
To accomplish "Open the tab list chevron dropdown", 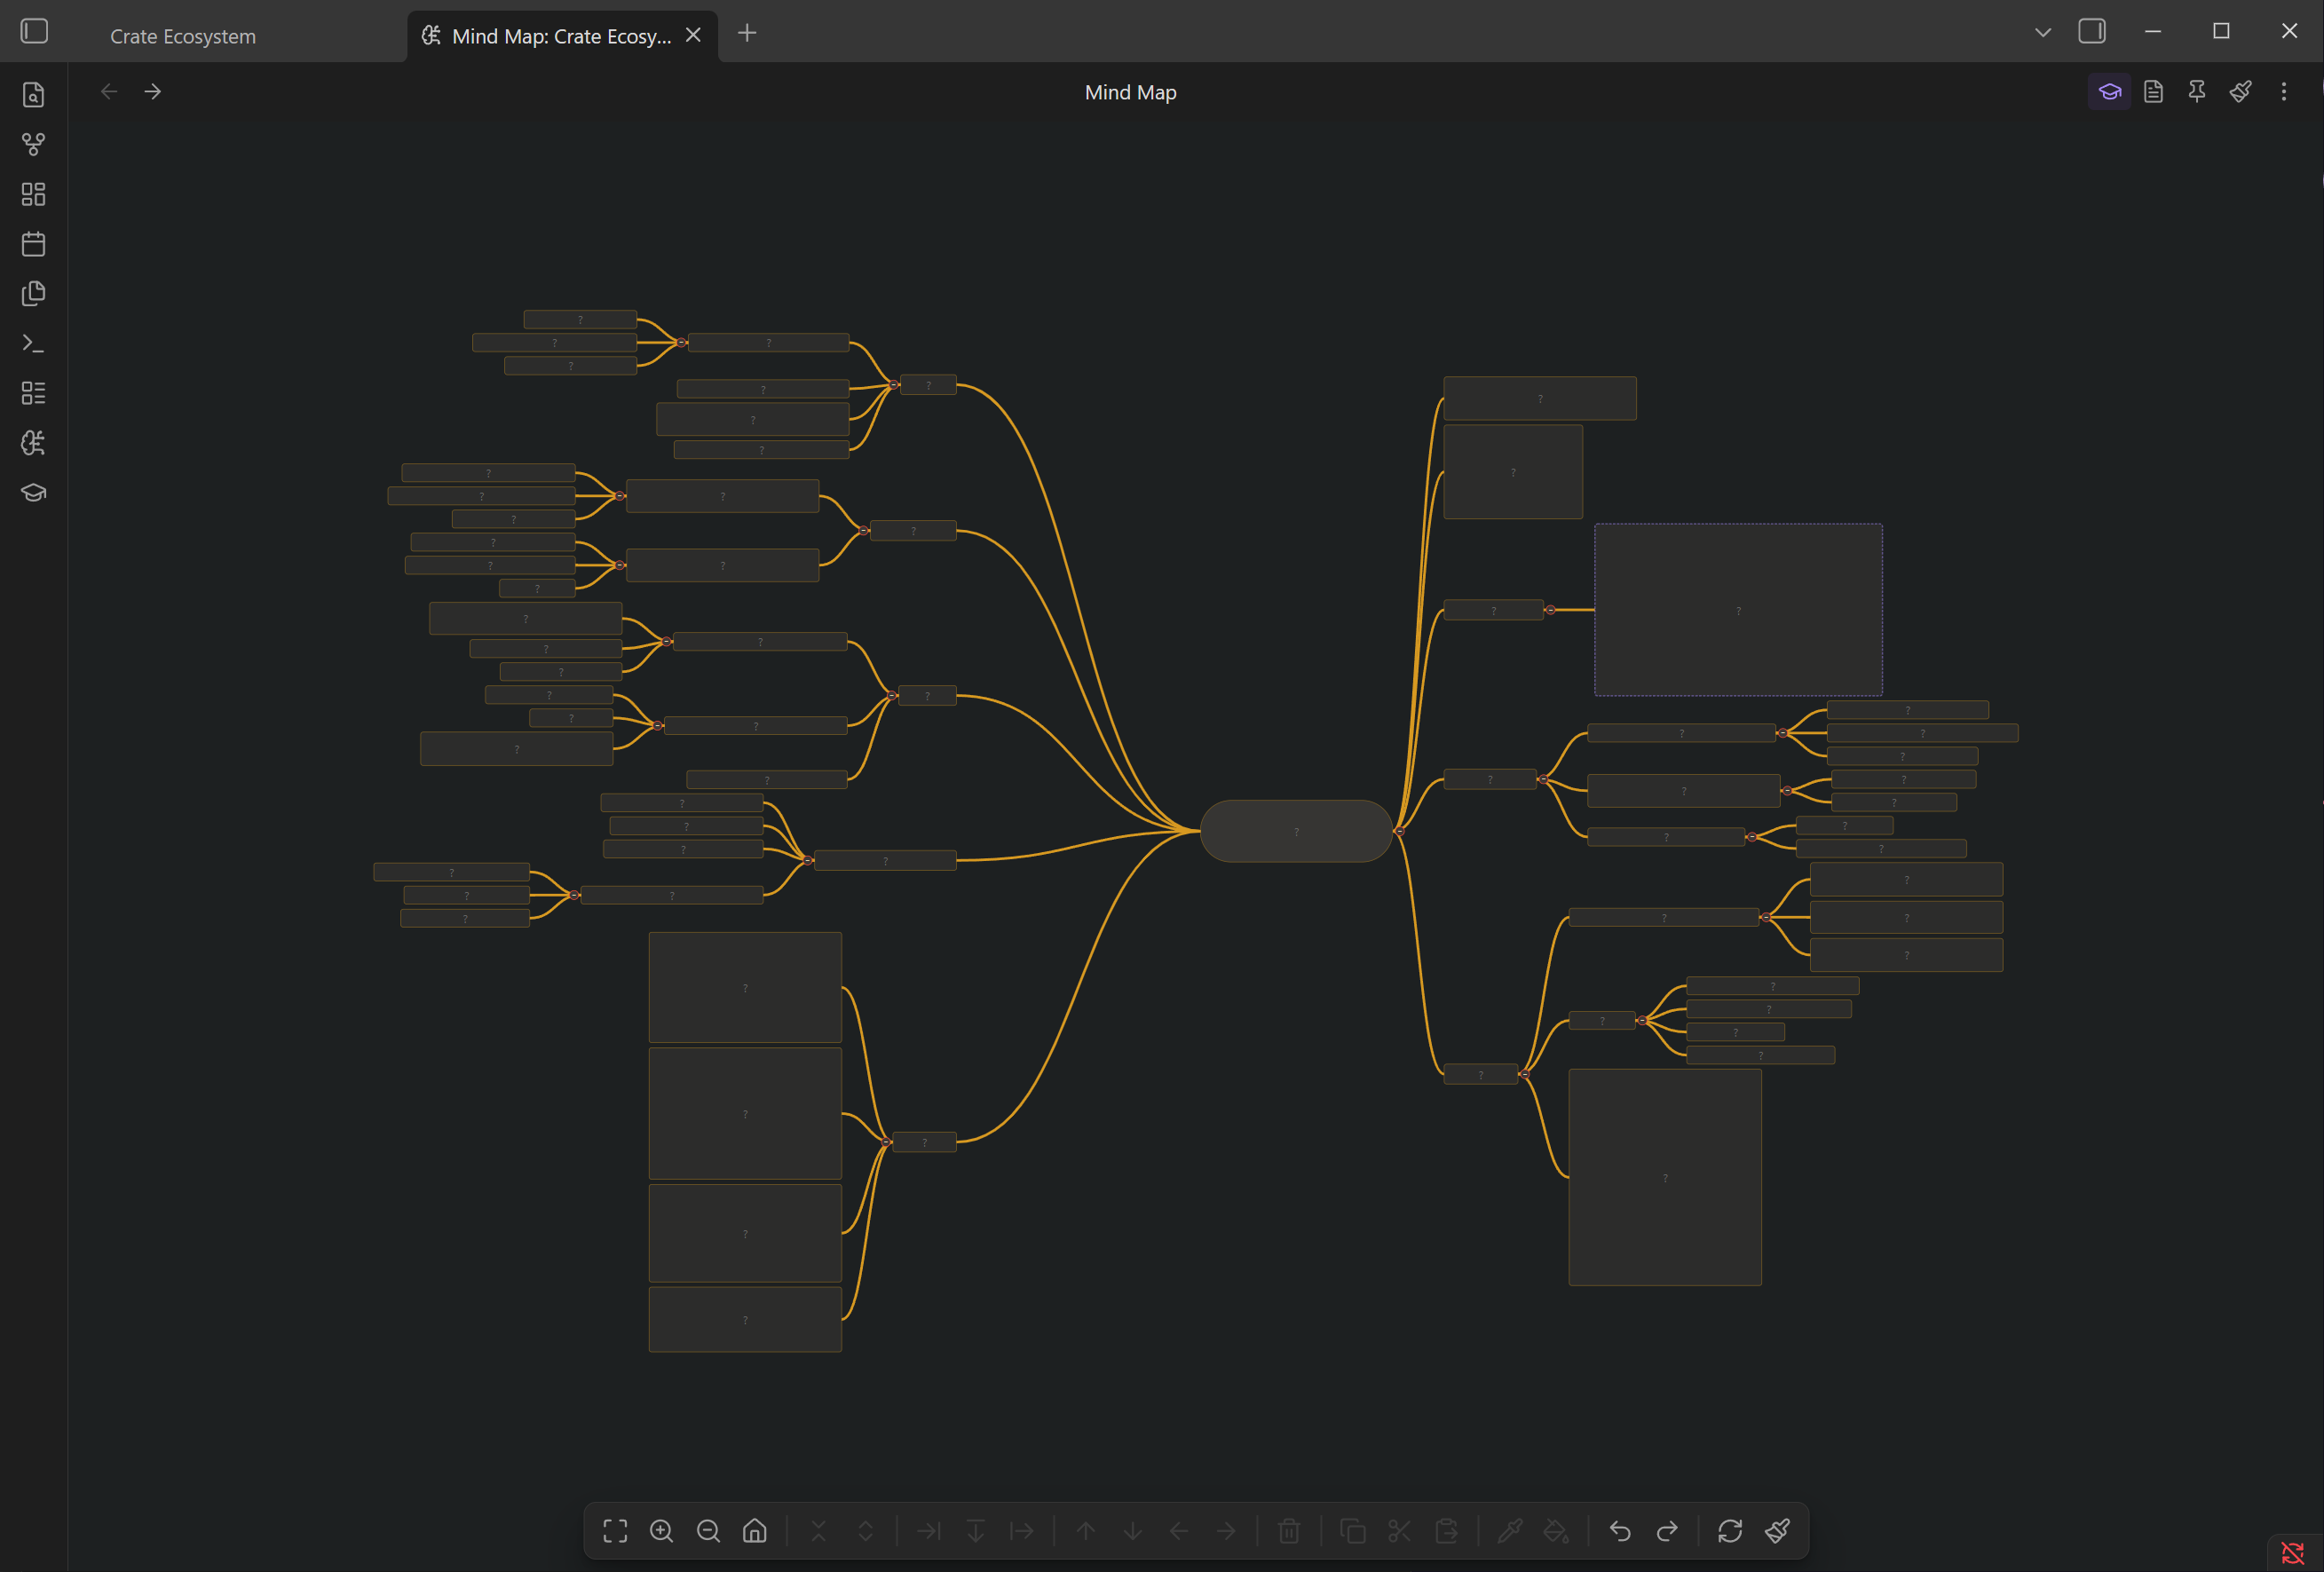I will [2042, 31].
